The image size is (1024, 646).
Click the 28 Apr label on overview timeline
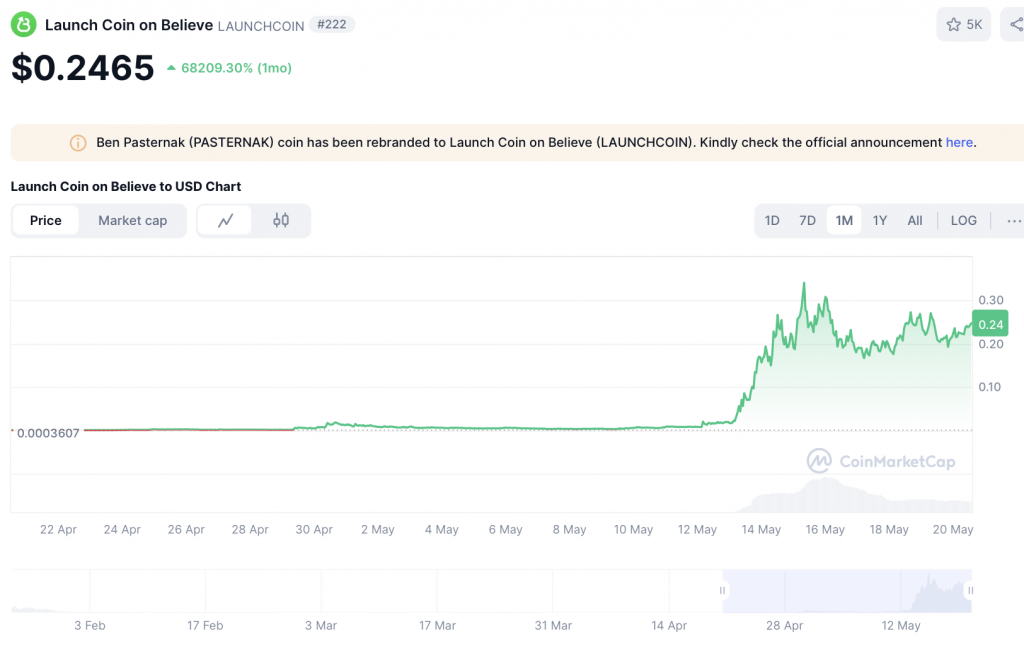pyautogui.click(x=784, y=625)
